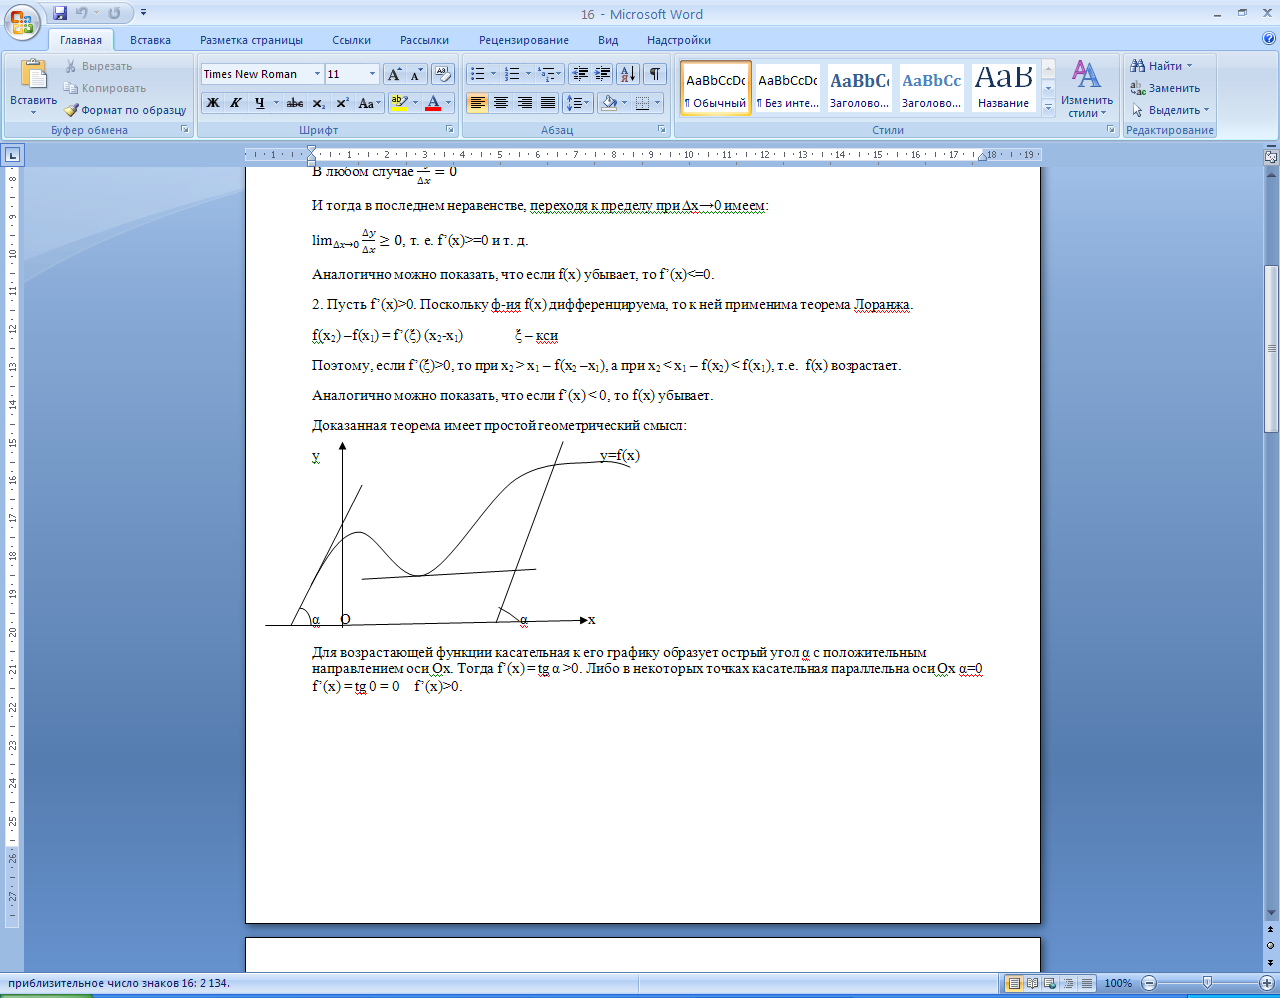Center align the text
This screenshot has width=1280, height=998.
pyautogui.click(x=501, y=103)
